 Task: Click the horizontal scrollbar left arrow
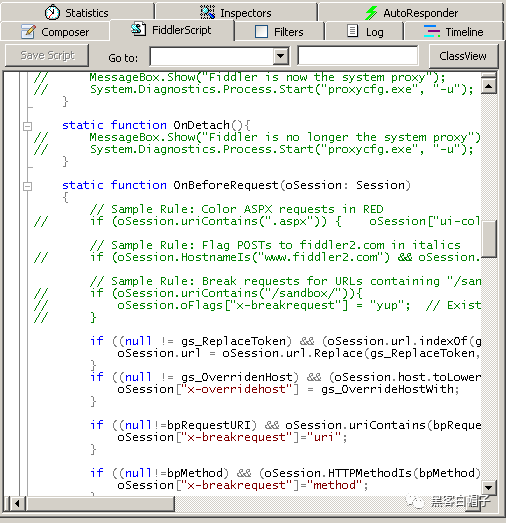(x=17, y=503)
